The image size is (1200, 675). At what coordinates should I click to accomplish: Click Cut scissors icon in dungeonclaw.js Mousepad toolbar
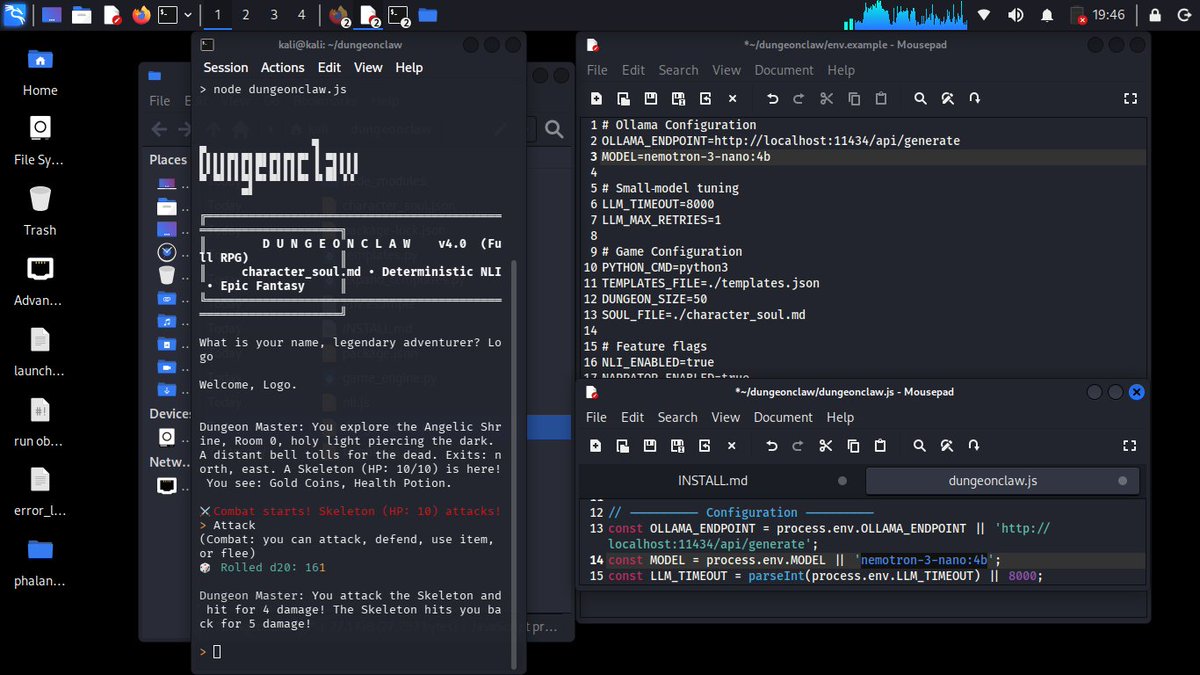coord(826,445)
